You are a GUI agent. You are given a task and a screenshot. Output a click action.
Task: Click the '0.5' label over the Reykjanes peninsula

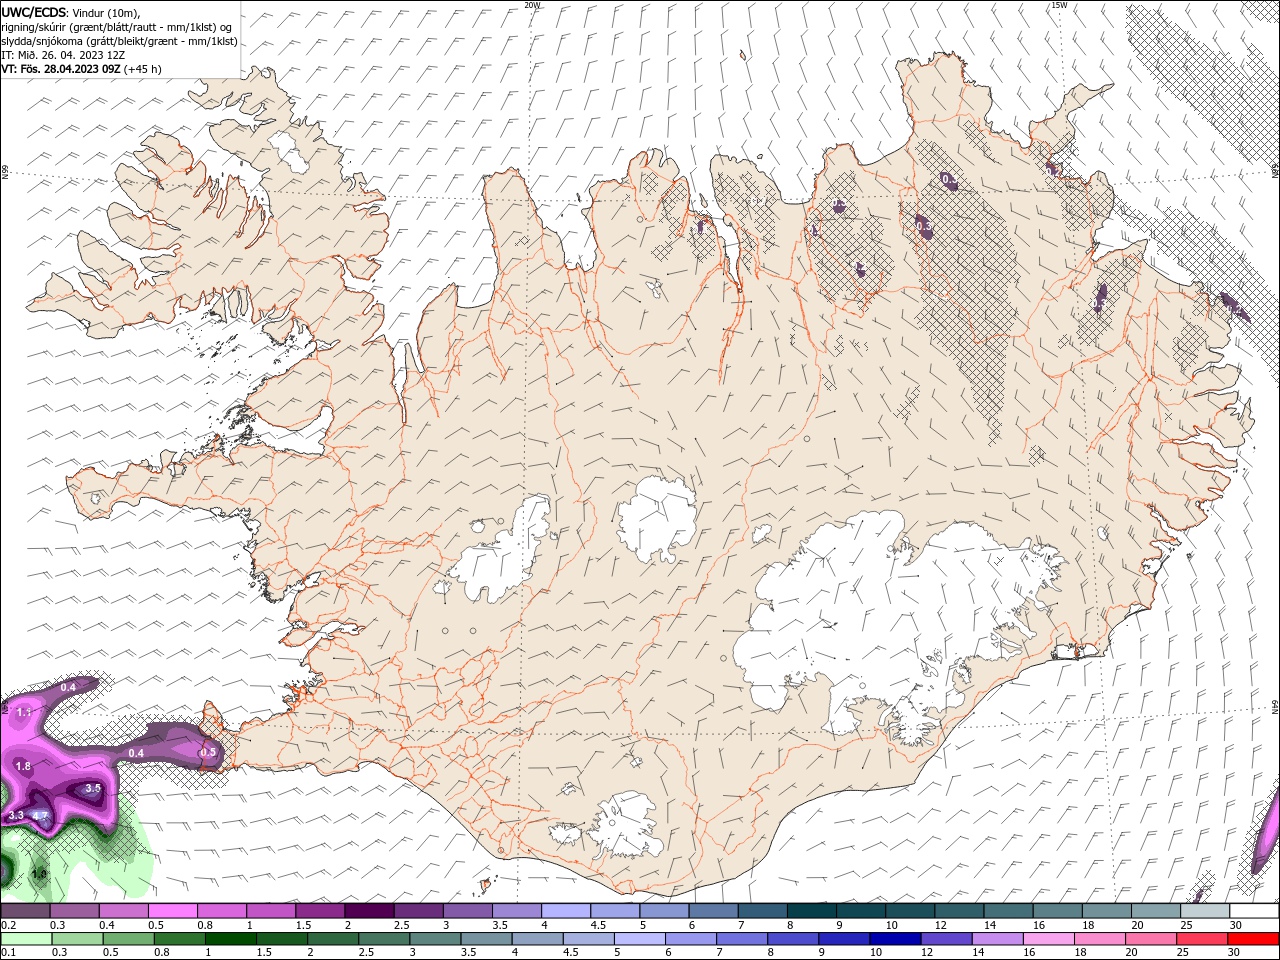click(208, 752)
